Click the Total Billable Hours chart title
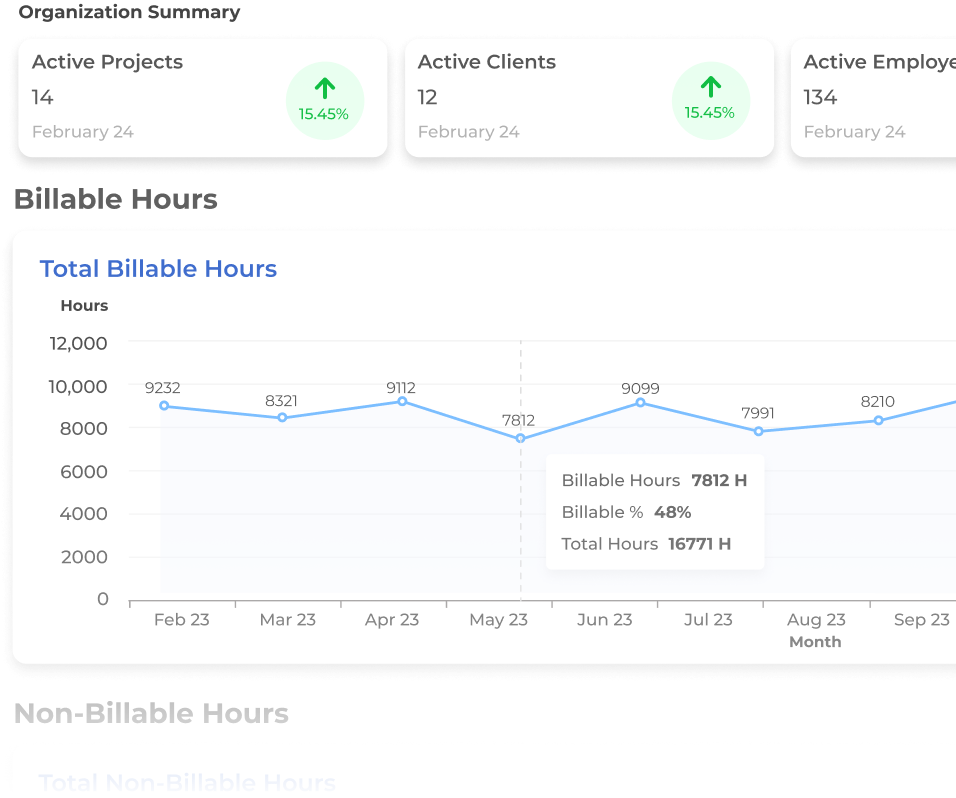 (159, 269)
